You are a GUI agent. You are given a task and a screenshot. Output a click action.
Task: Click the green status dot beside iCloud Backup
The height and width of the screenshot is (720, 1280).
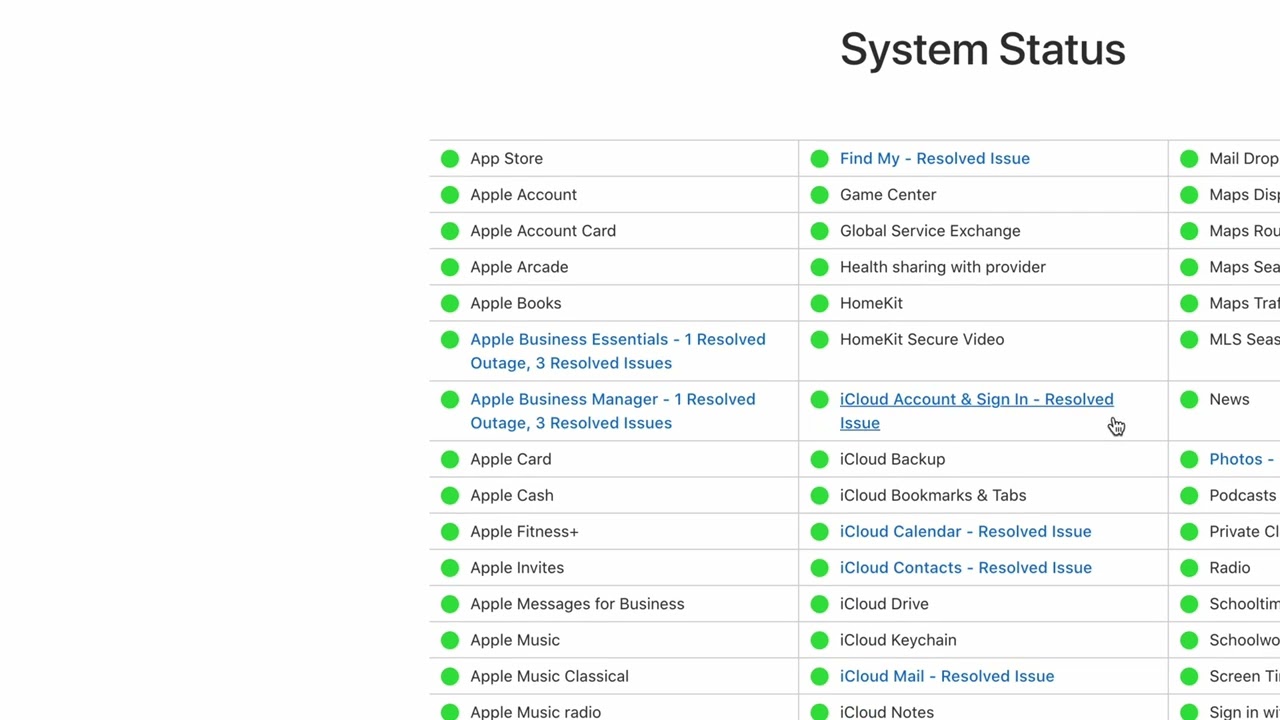820,459
